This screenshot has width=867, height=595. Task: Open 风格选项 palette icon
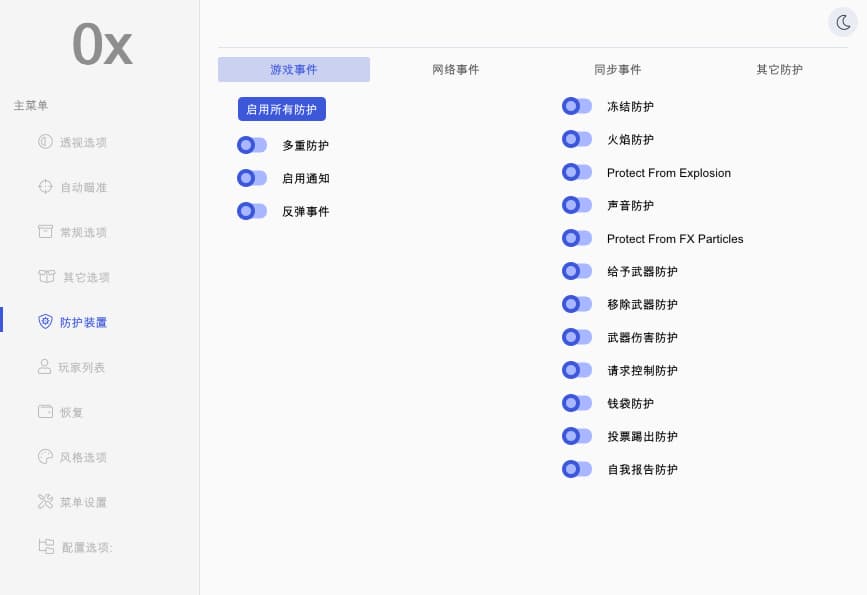(45, 456)
